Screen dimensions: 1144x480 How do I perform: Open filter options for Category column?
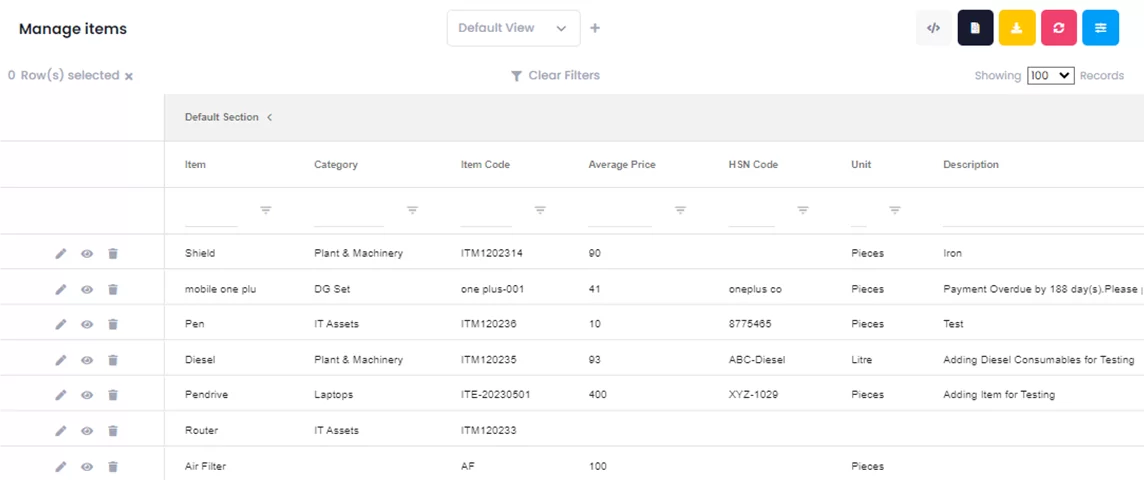click(x=412, y=210)
